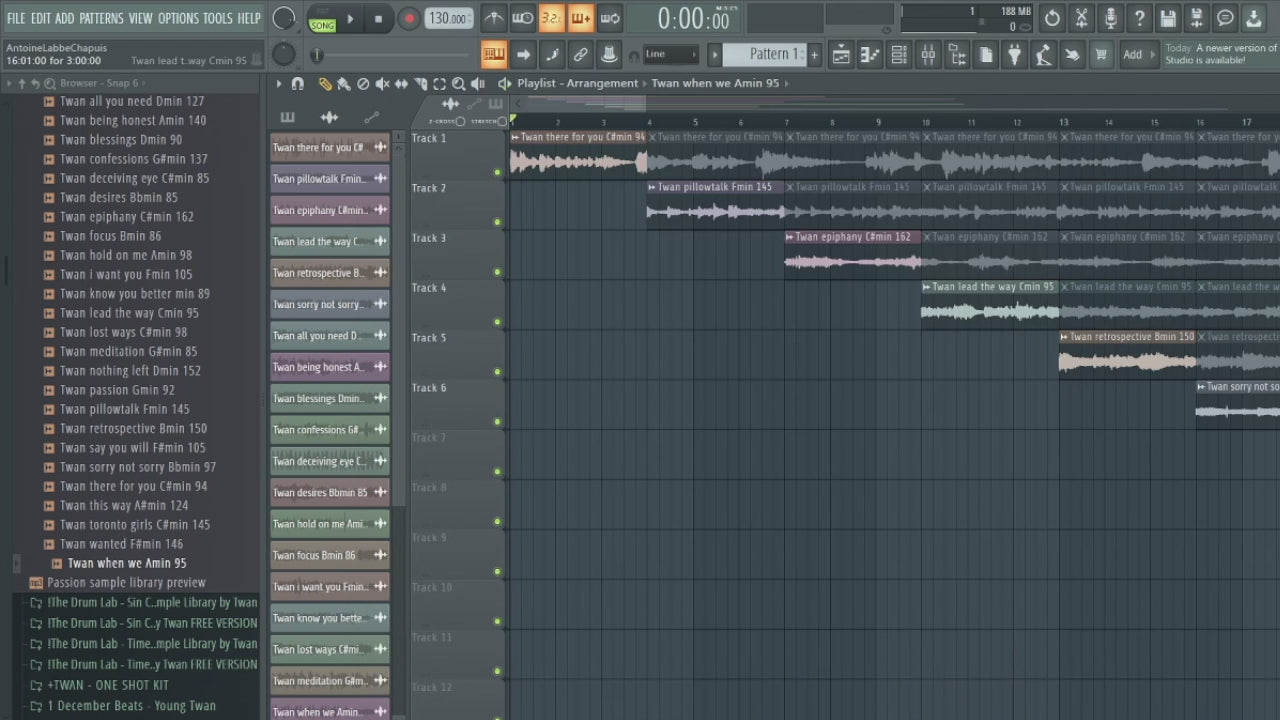Select the Draw pencil tool in playlist
This screenshot has width=1280, height=720.
[x=325, y=84]
